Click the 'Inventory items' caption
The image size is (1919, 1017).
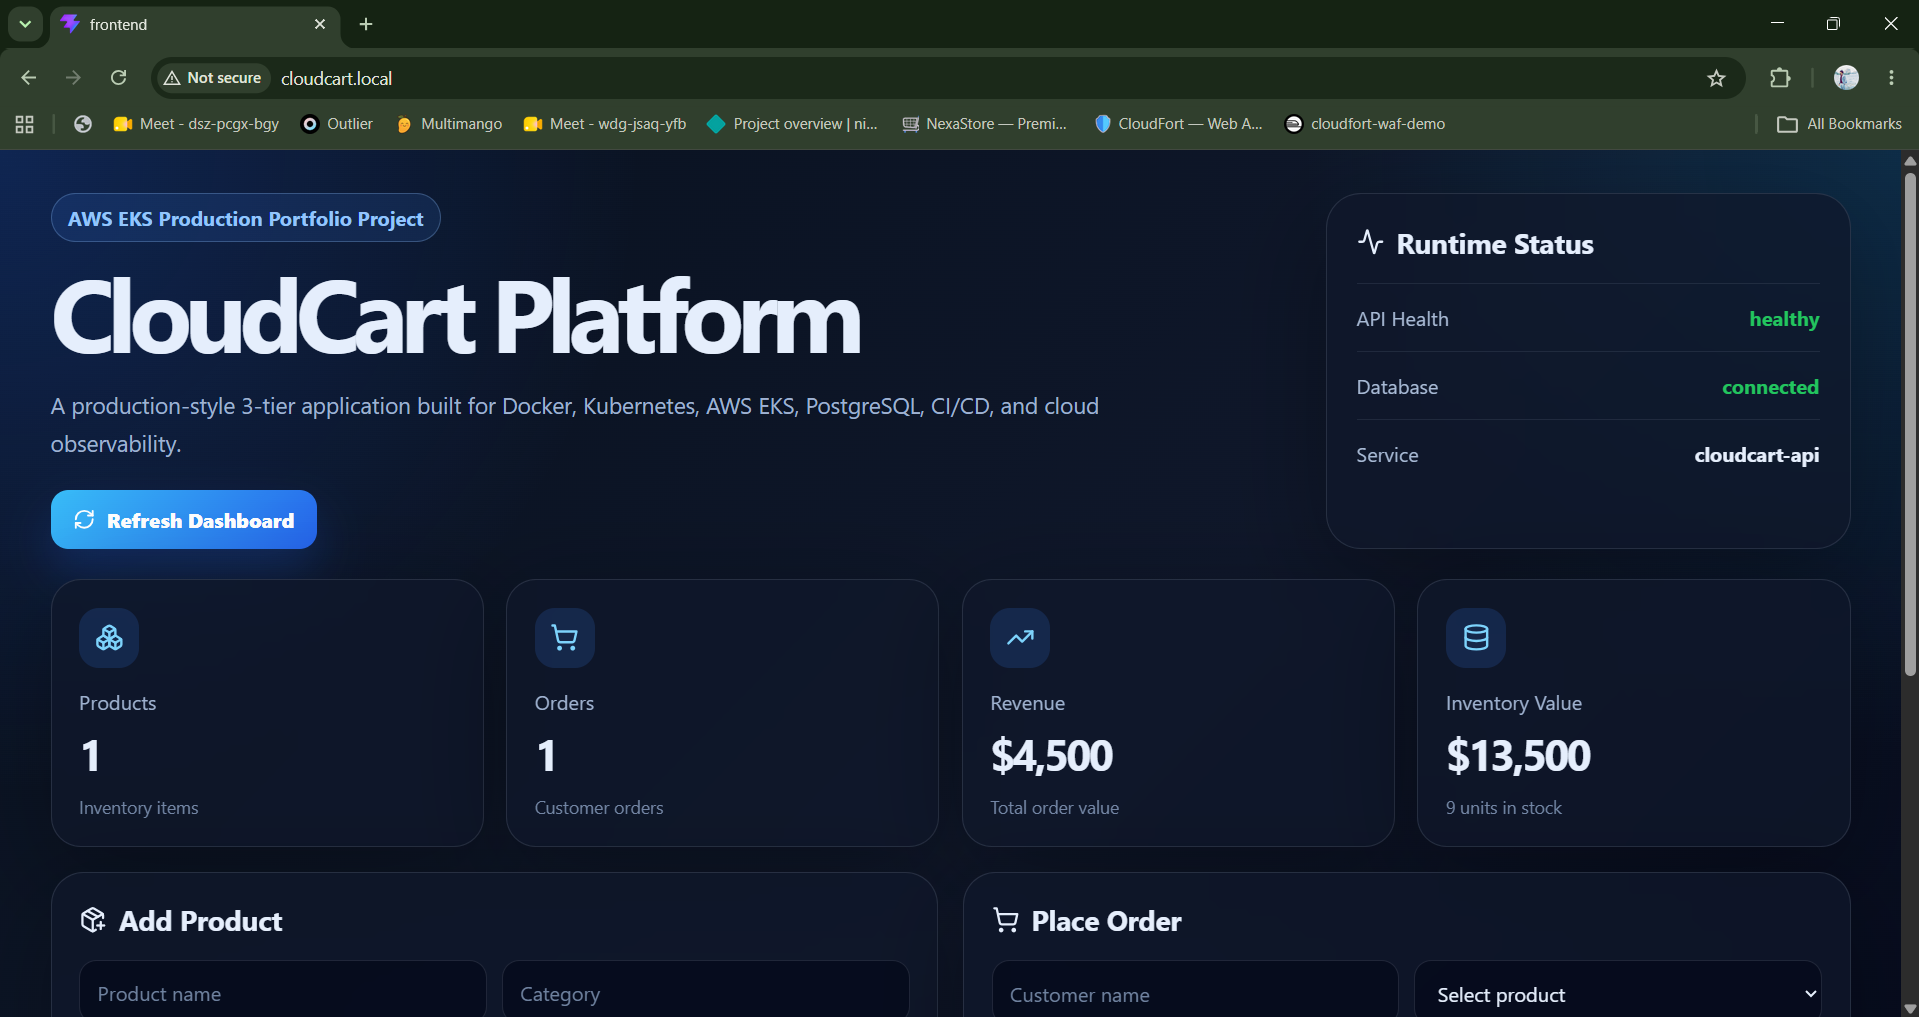139,808
